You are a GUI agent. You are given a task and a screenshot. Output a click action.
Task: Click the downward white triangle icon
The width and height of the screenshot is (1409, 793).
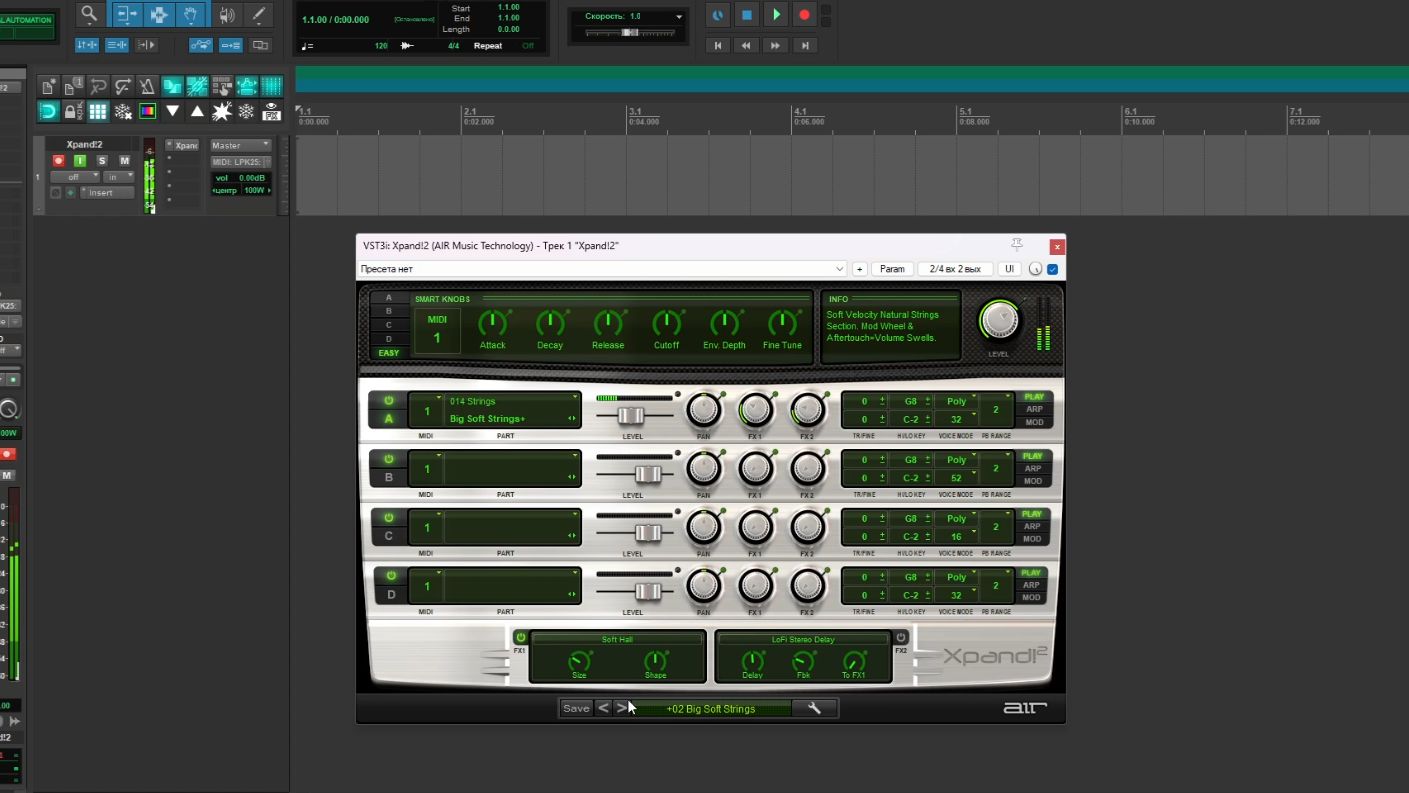(x=172, y=111)
